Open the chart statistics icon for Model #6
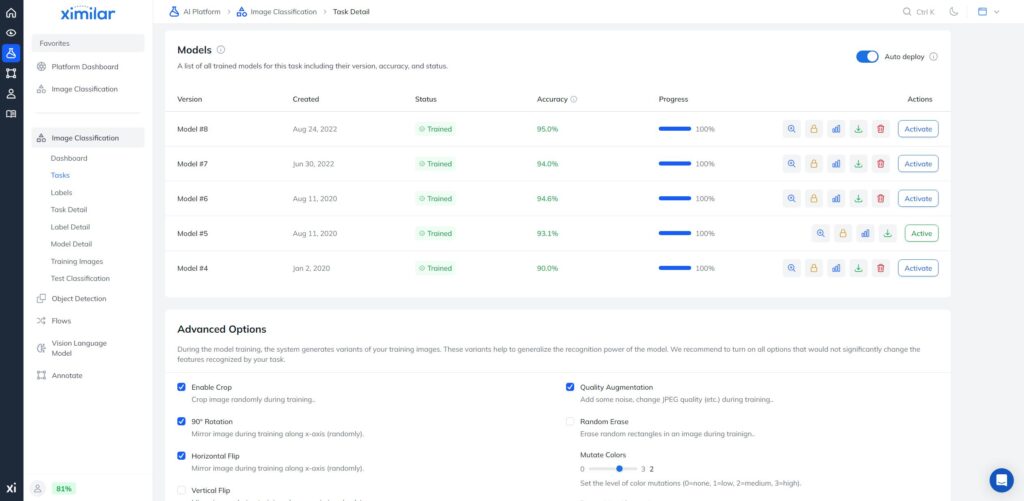Viewport: 1024px width, 501px height. pos(836,199)
